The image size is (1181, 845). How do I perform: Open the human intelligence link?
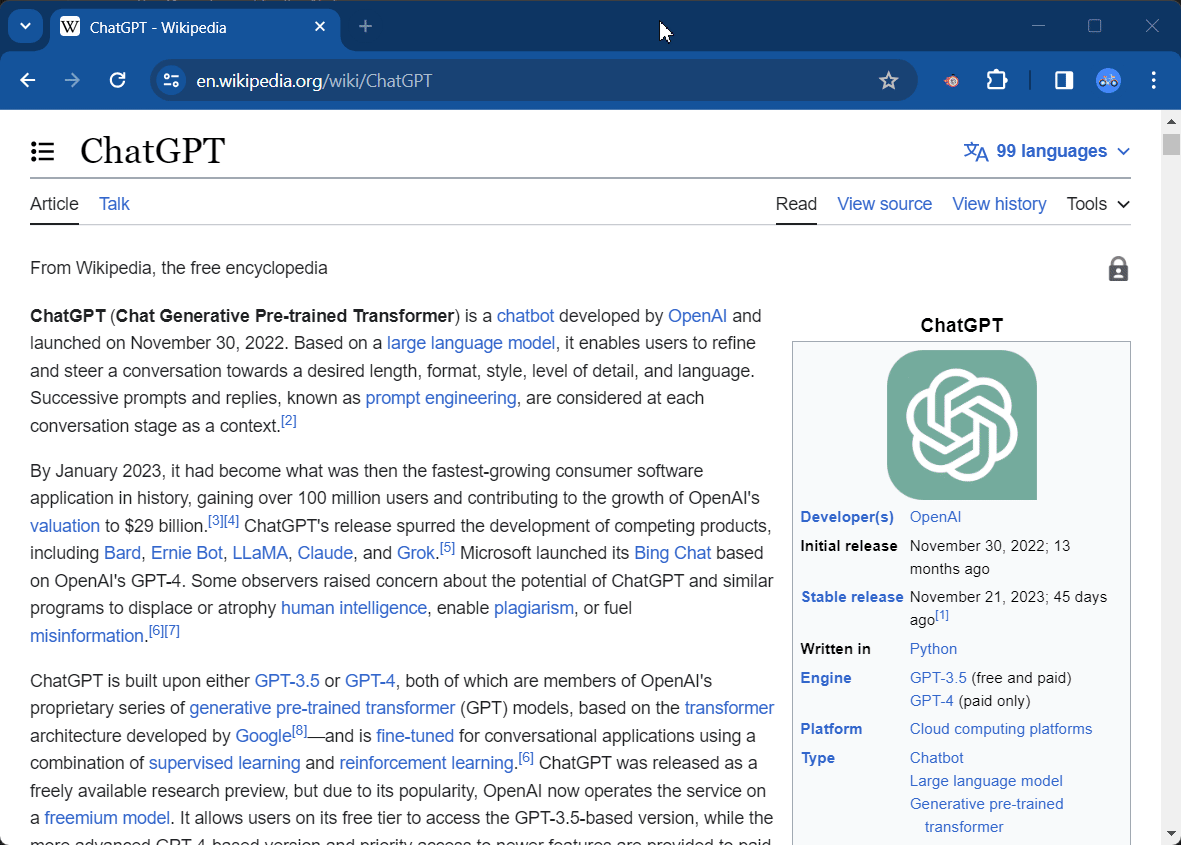[x=354, y=608]
